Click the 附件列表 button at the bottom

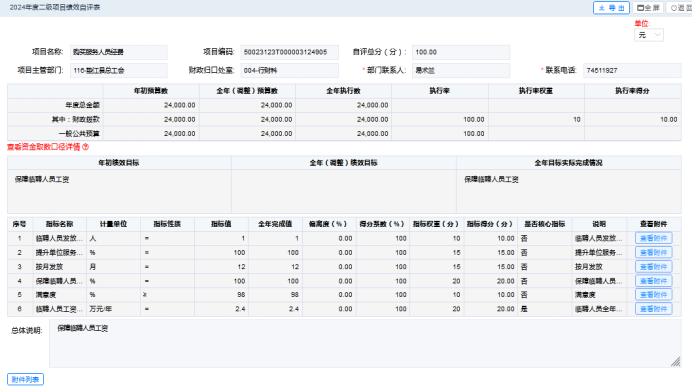(25, 379)
